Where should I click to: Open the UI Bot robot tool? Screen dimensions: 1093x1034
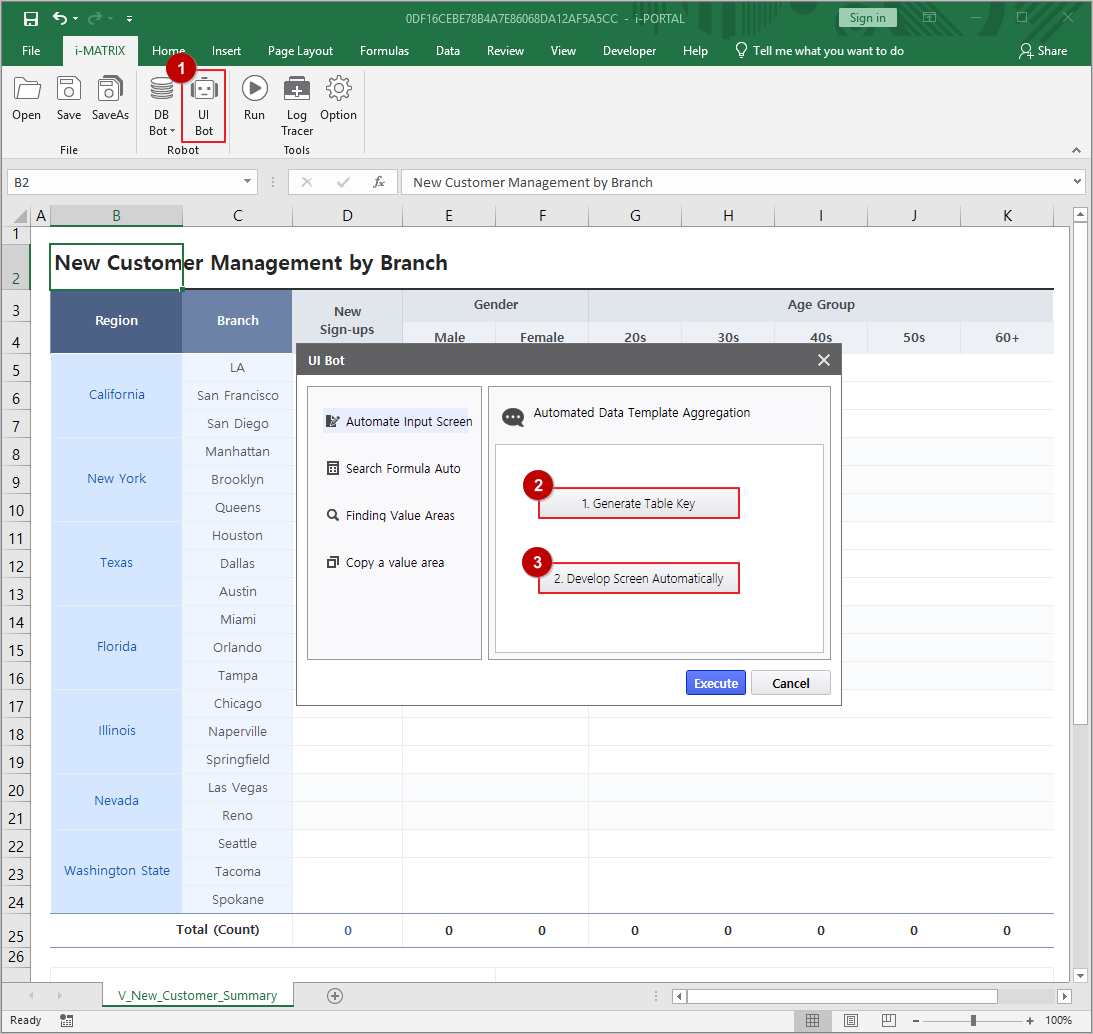click(x=204, y=105)
